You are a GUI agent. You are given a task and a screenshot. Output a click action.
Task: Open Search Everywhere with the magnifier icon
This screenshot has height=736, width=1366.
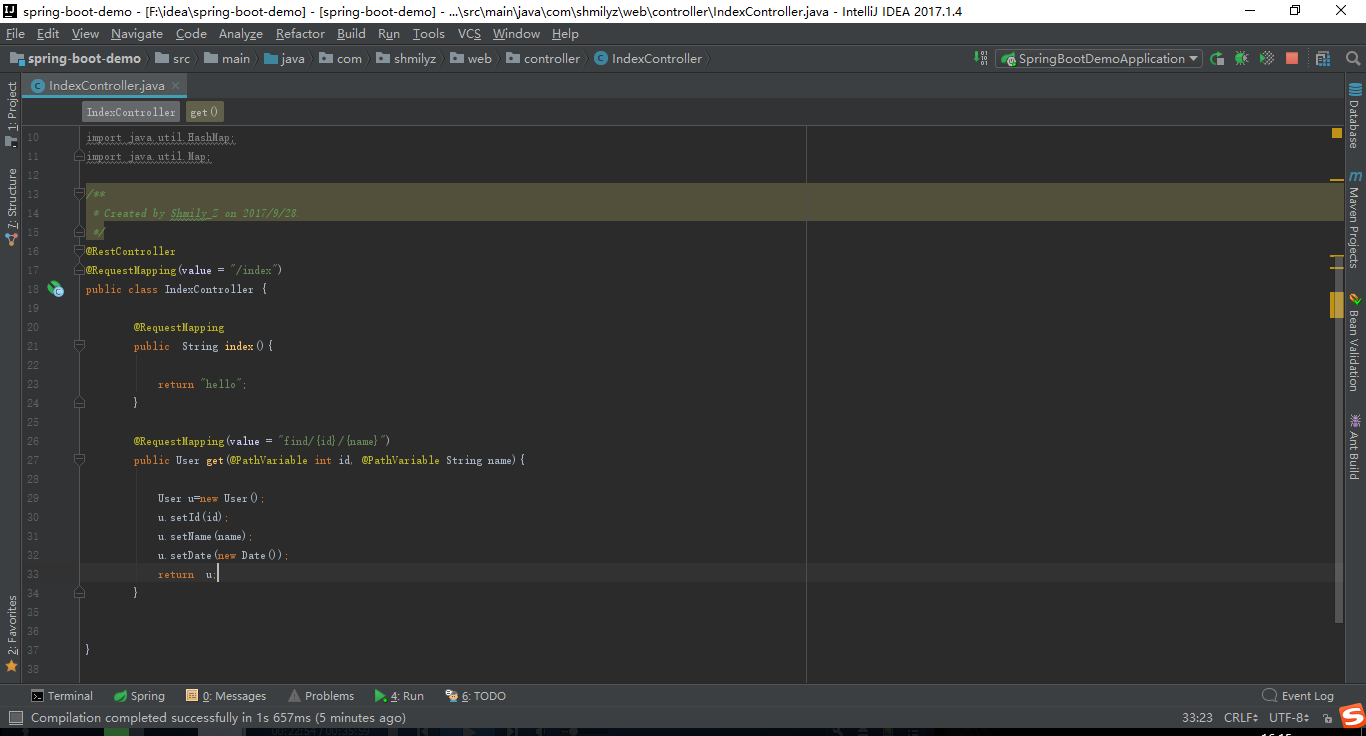pos(1353,58)
